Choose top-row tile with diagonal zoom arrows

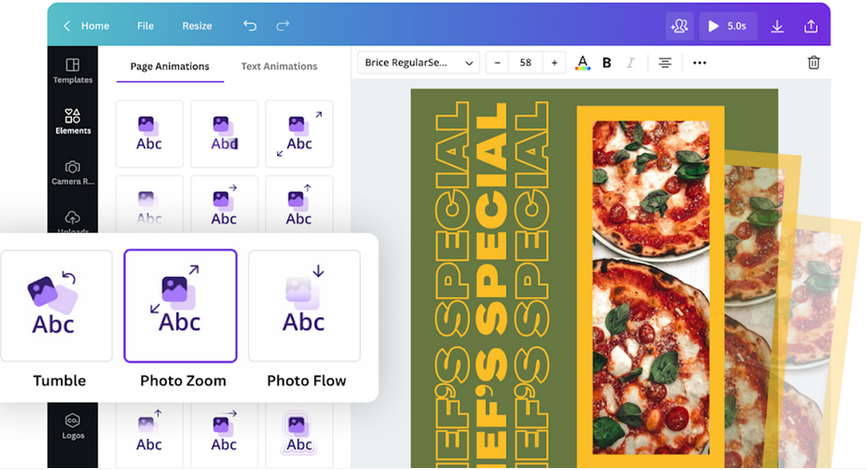pyautogui.click(x=299, y=134)
